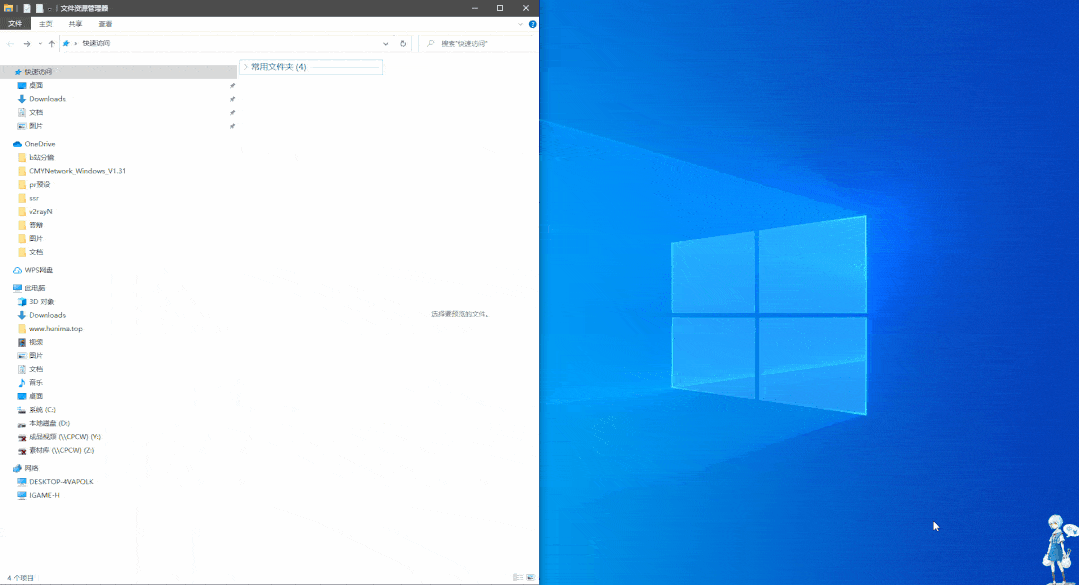Click pin icon beside Quick access 文档

tap(232, 112)
